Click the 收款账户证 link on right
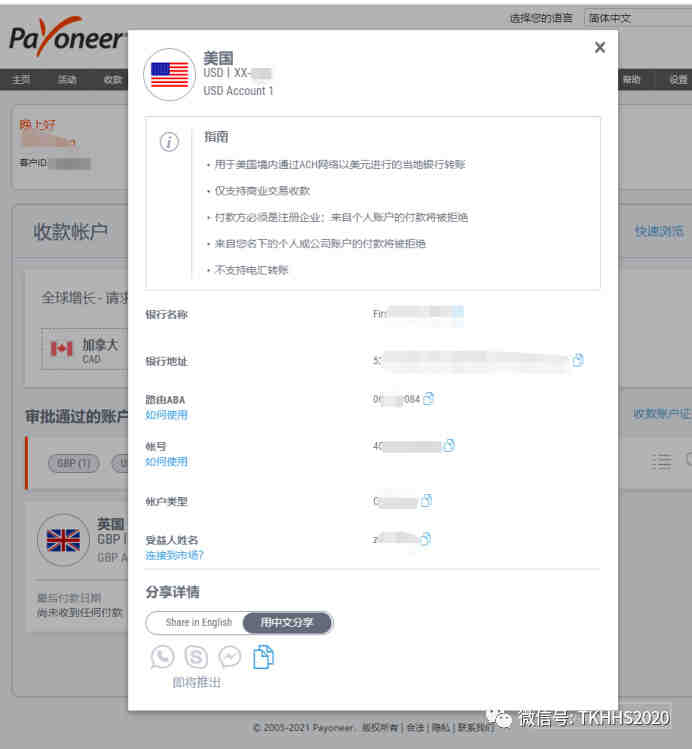Image resolution: width=692 pixels, height=749 pixels. click(662, 414)
